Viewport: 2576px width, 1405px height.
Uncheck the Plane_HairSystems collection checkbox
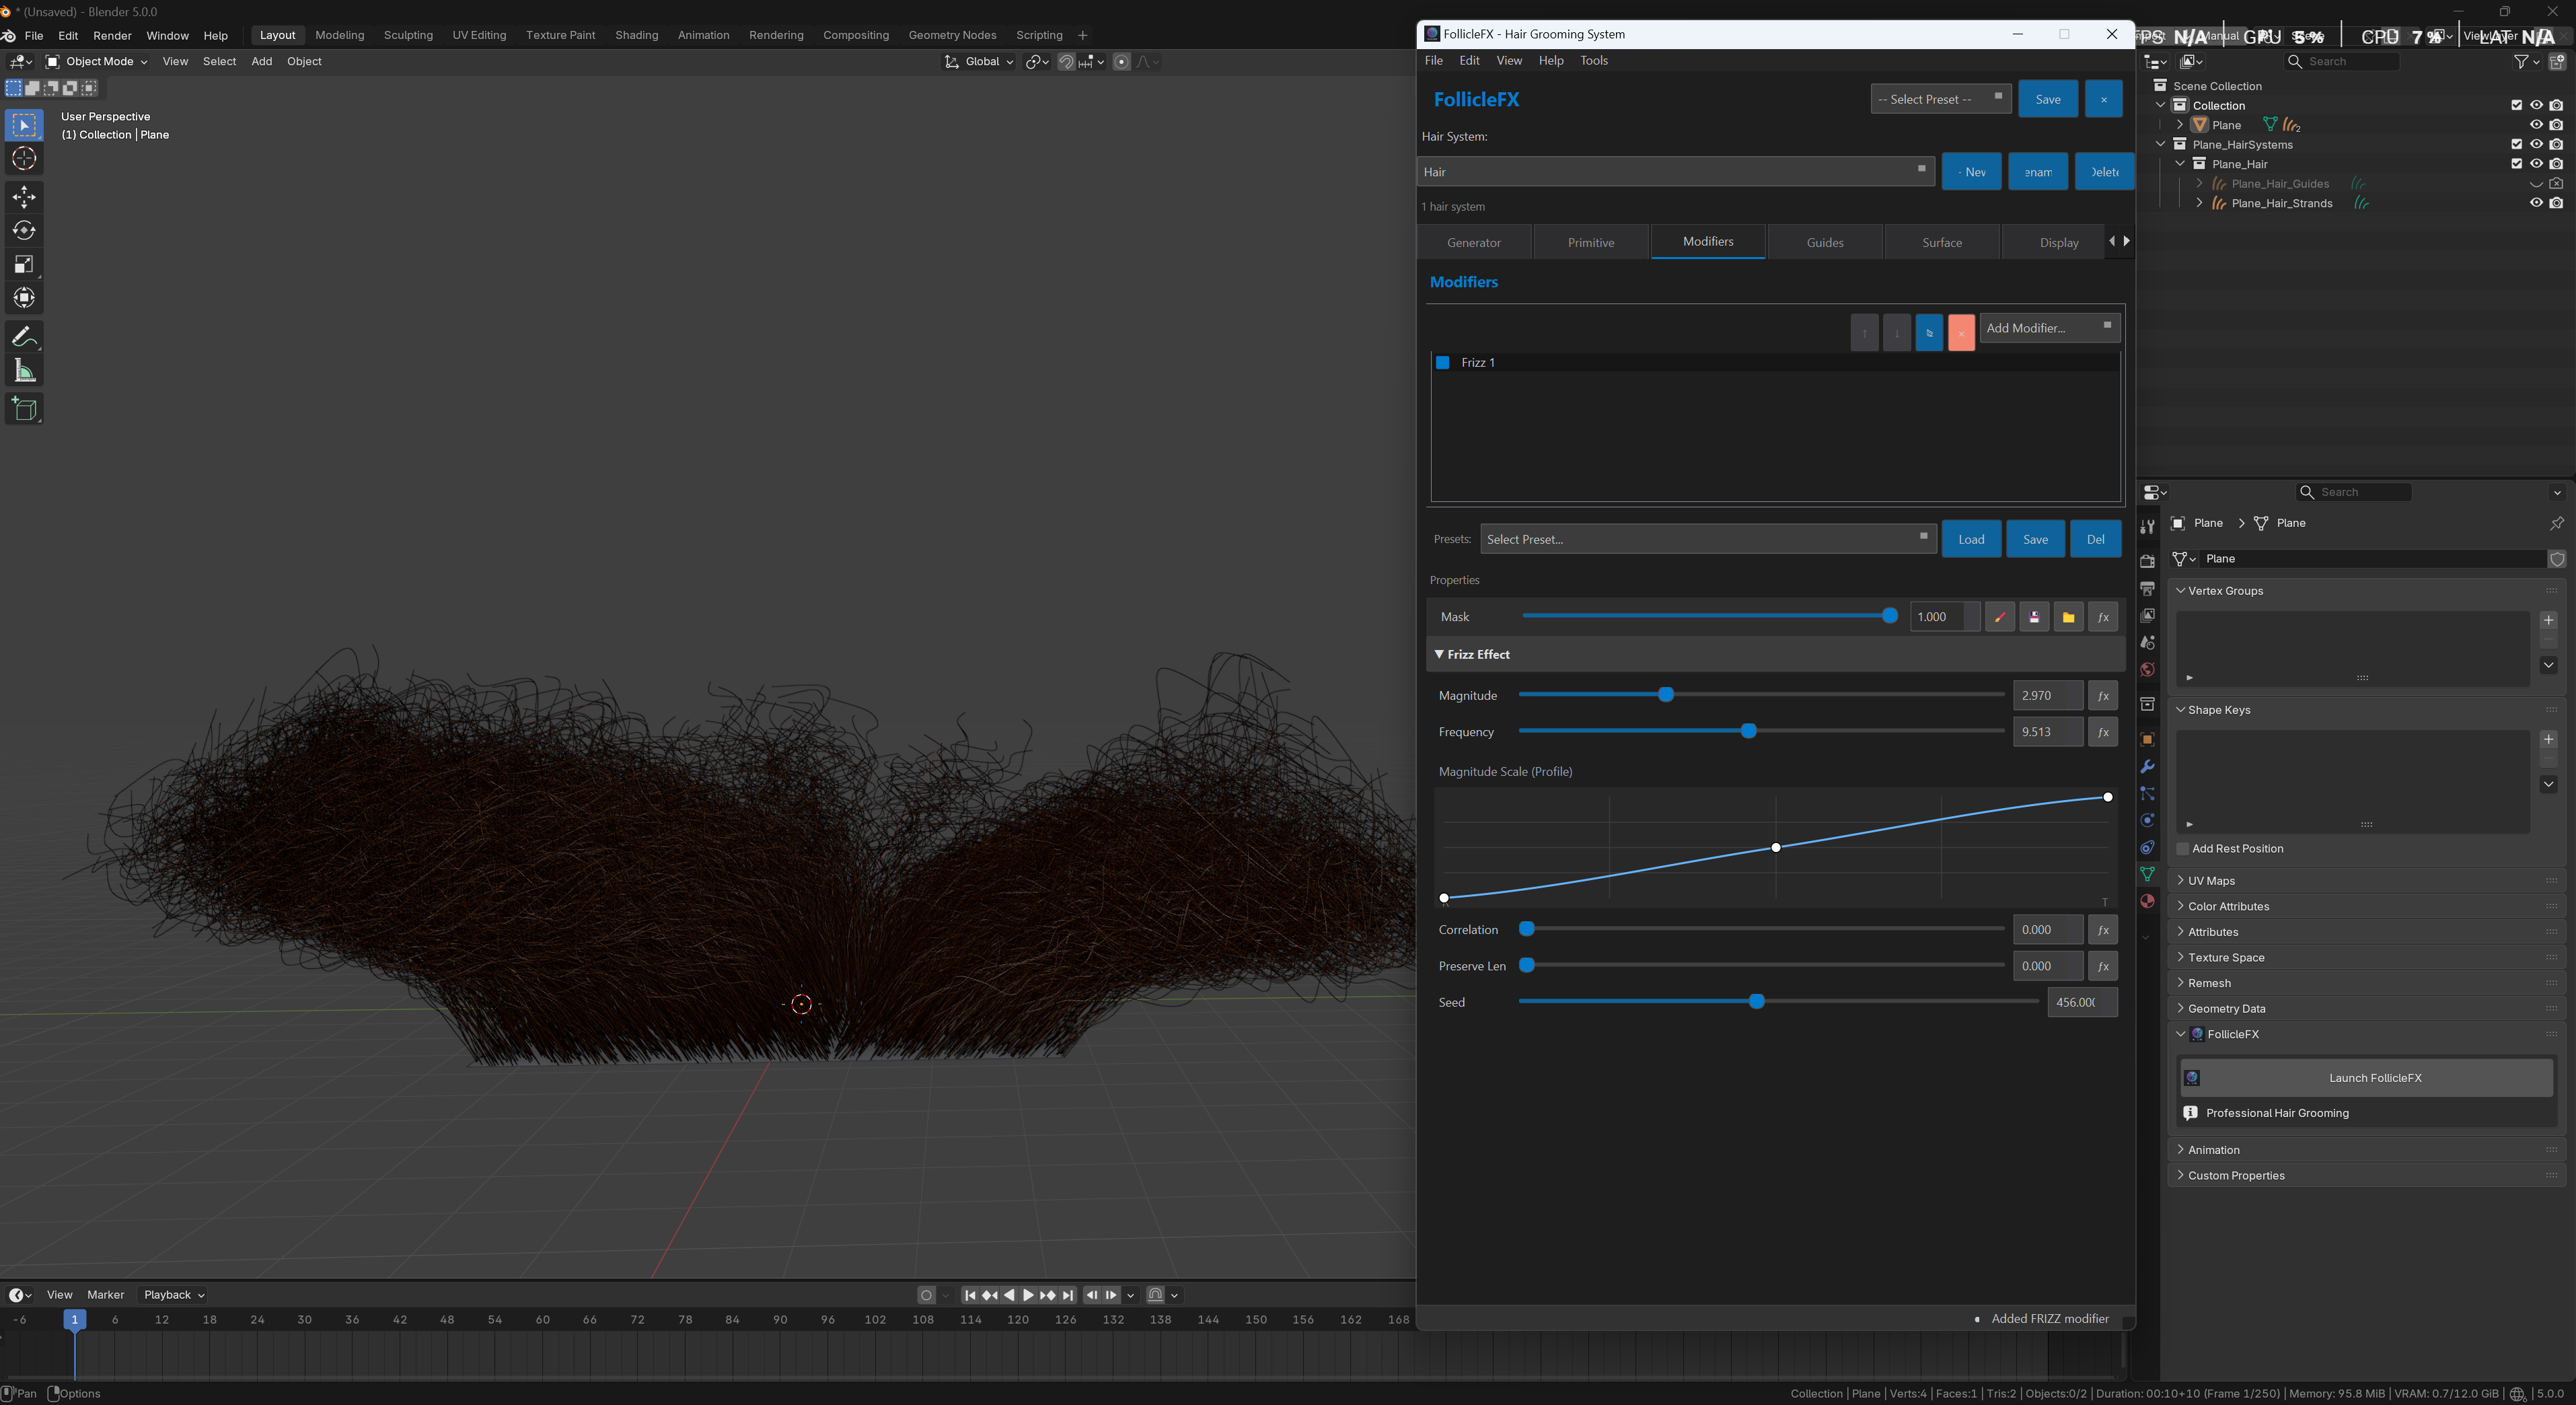click(x=2517, y=144)
